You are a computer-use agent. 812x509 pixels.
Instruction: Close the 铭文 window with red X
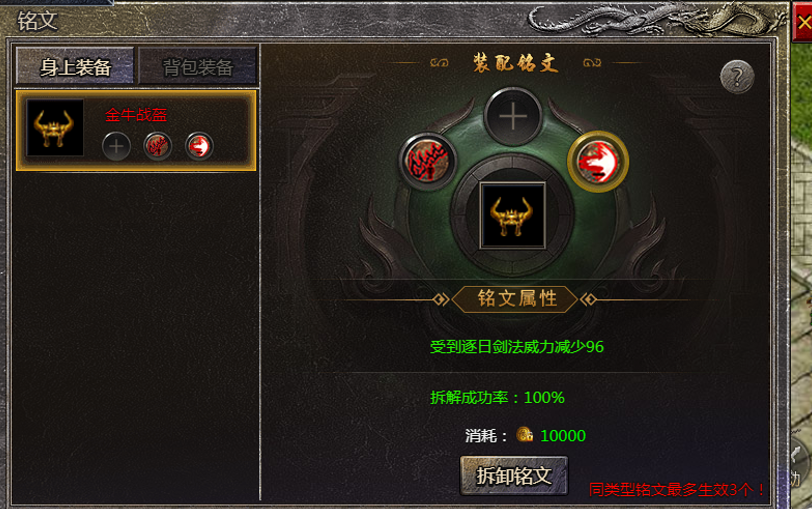804,22
